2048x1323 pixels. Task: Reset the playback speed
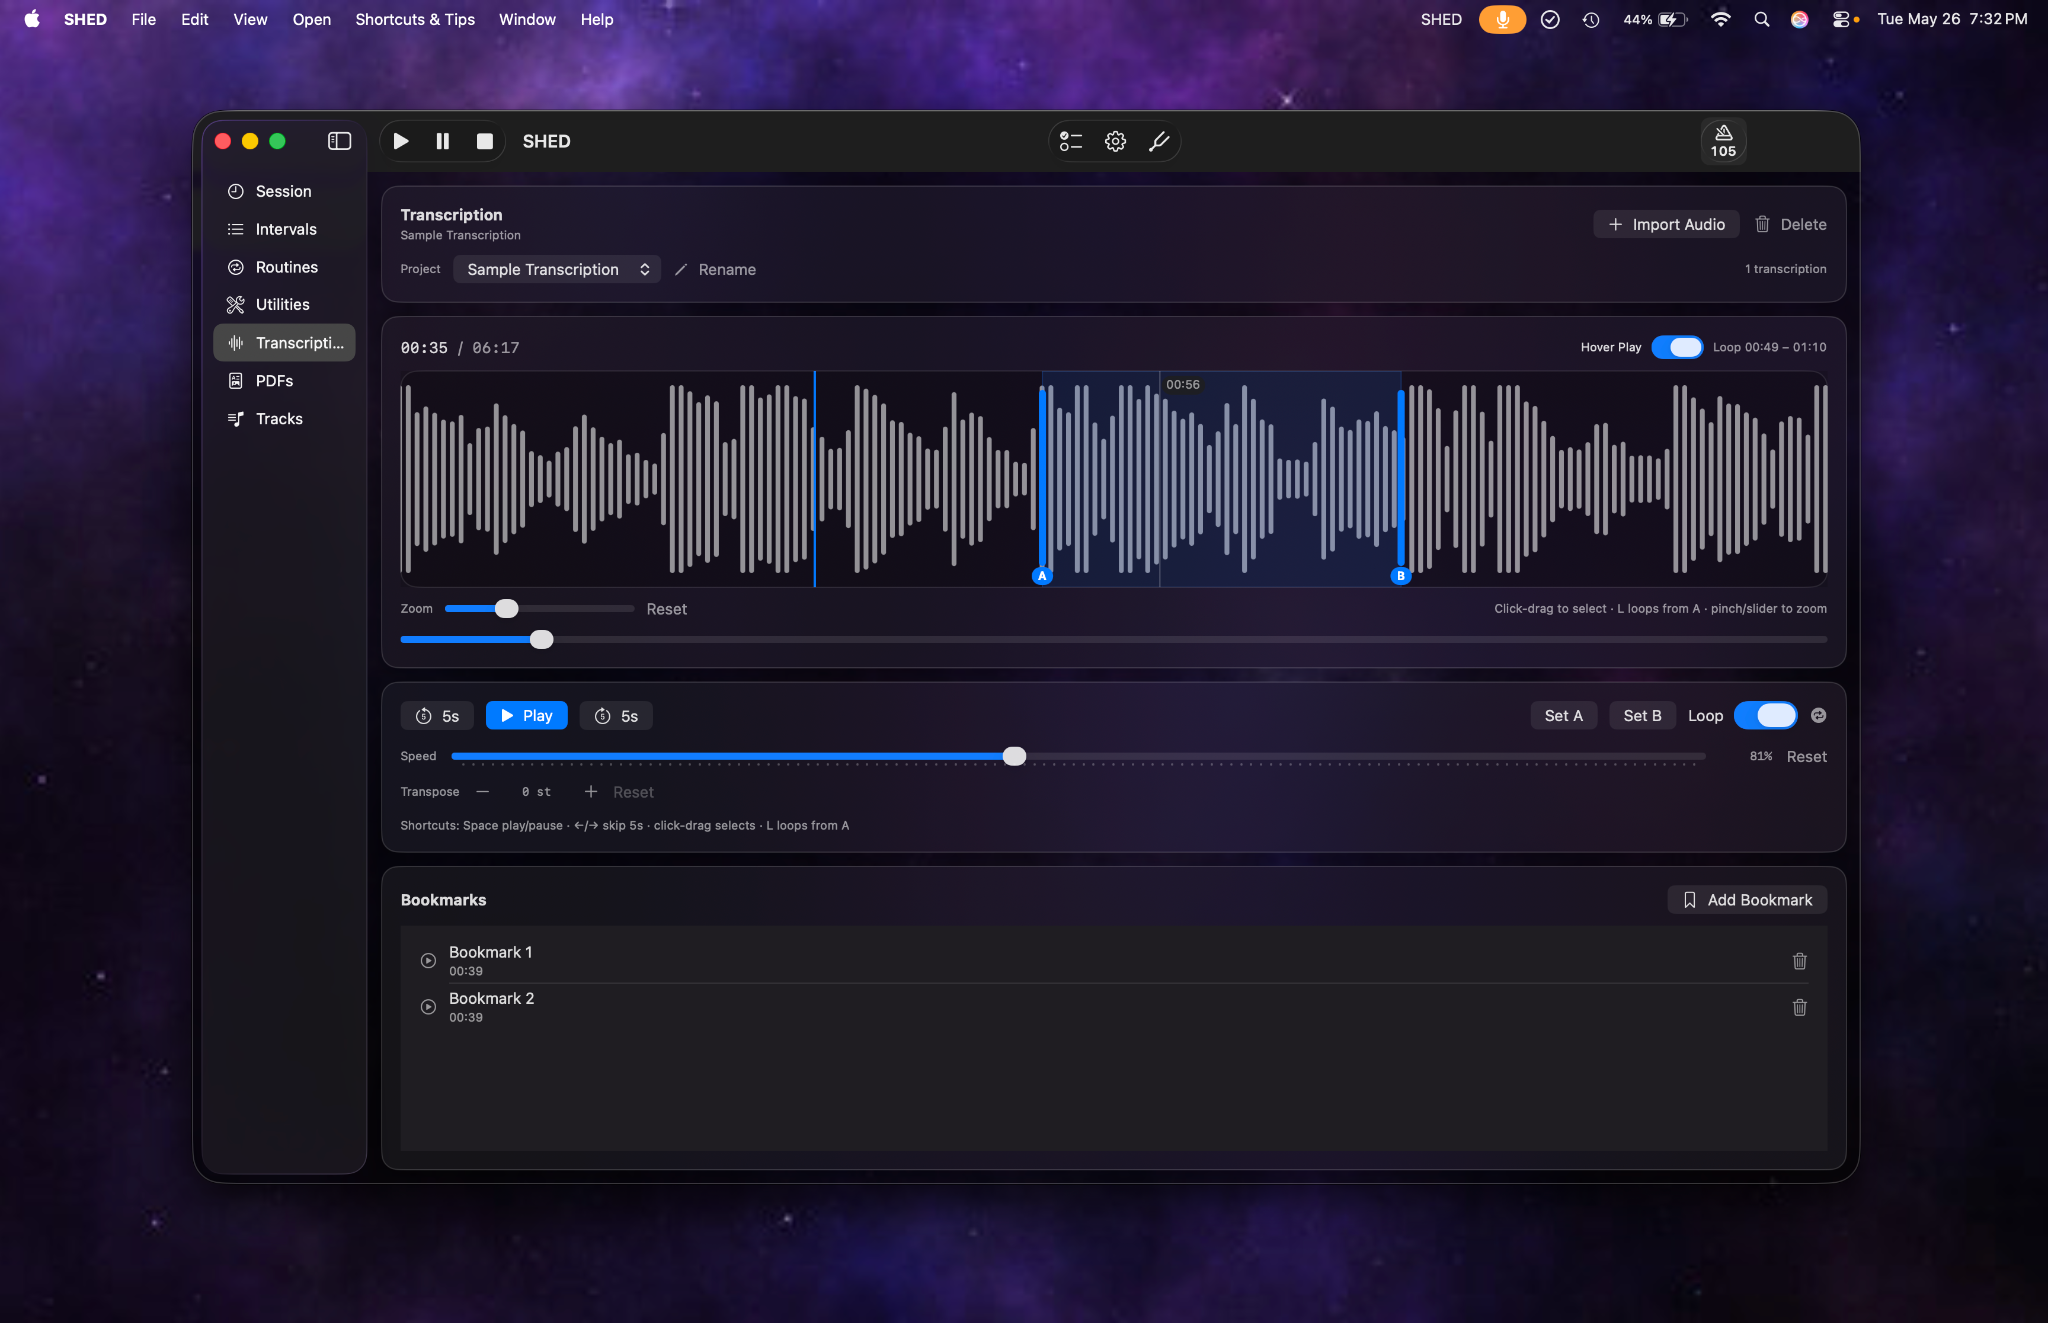pyautogui.click(x=1806, y=757)
